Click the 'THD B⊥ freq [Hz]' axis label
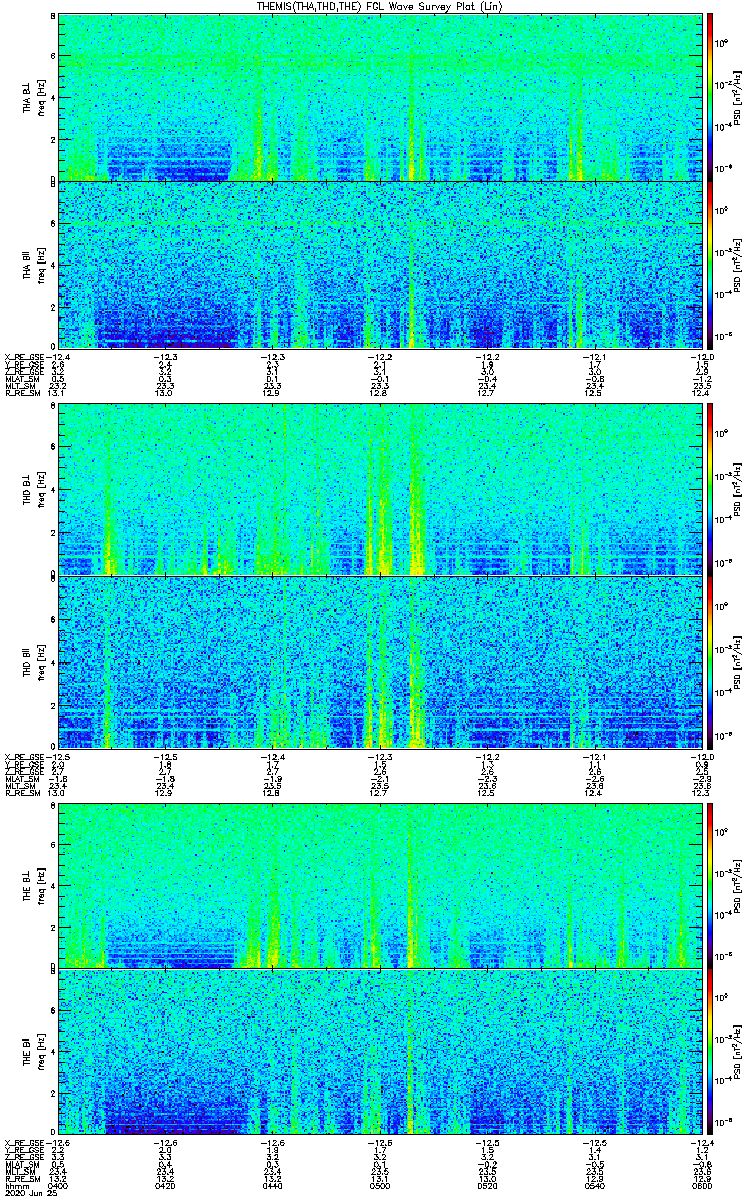750x1200 pixels. [x=35, y=490]
